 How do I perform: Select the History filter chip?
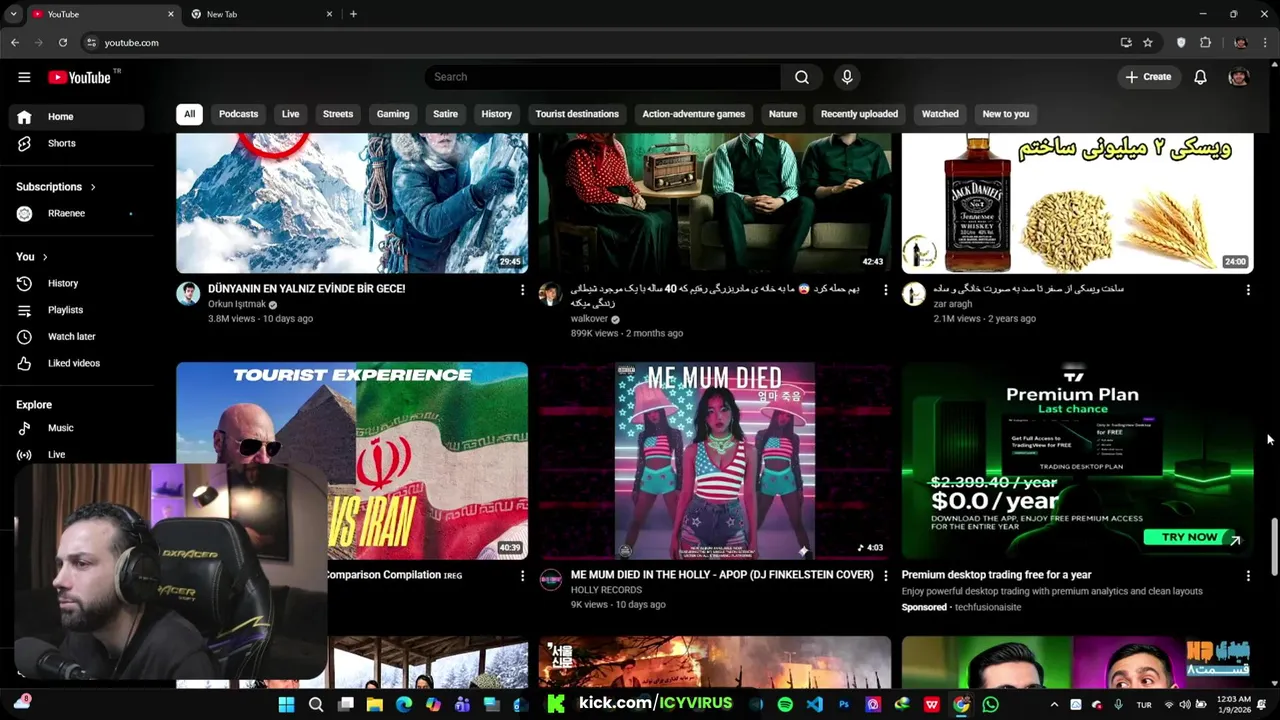pos(496,114)
